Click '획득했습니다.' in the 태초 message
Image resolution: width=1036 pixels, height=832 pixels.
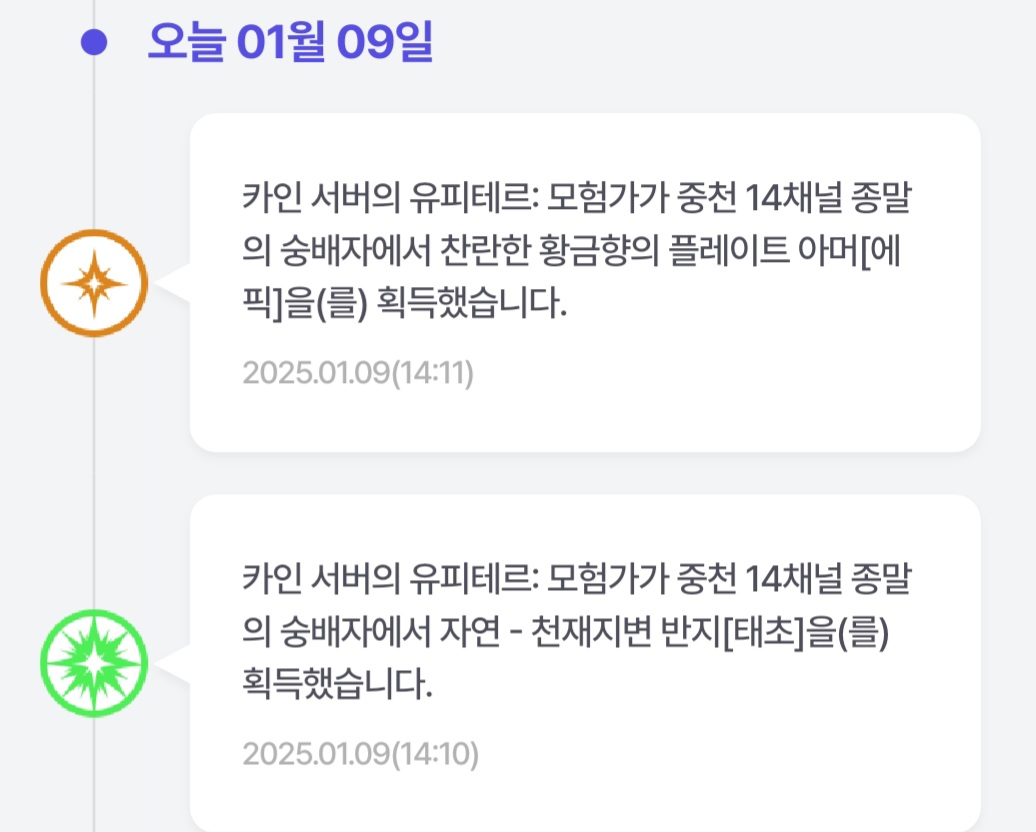point(338,684)
